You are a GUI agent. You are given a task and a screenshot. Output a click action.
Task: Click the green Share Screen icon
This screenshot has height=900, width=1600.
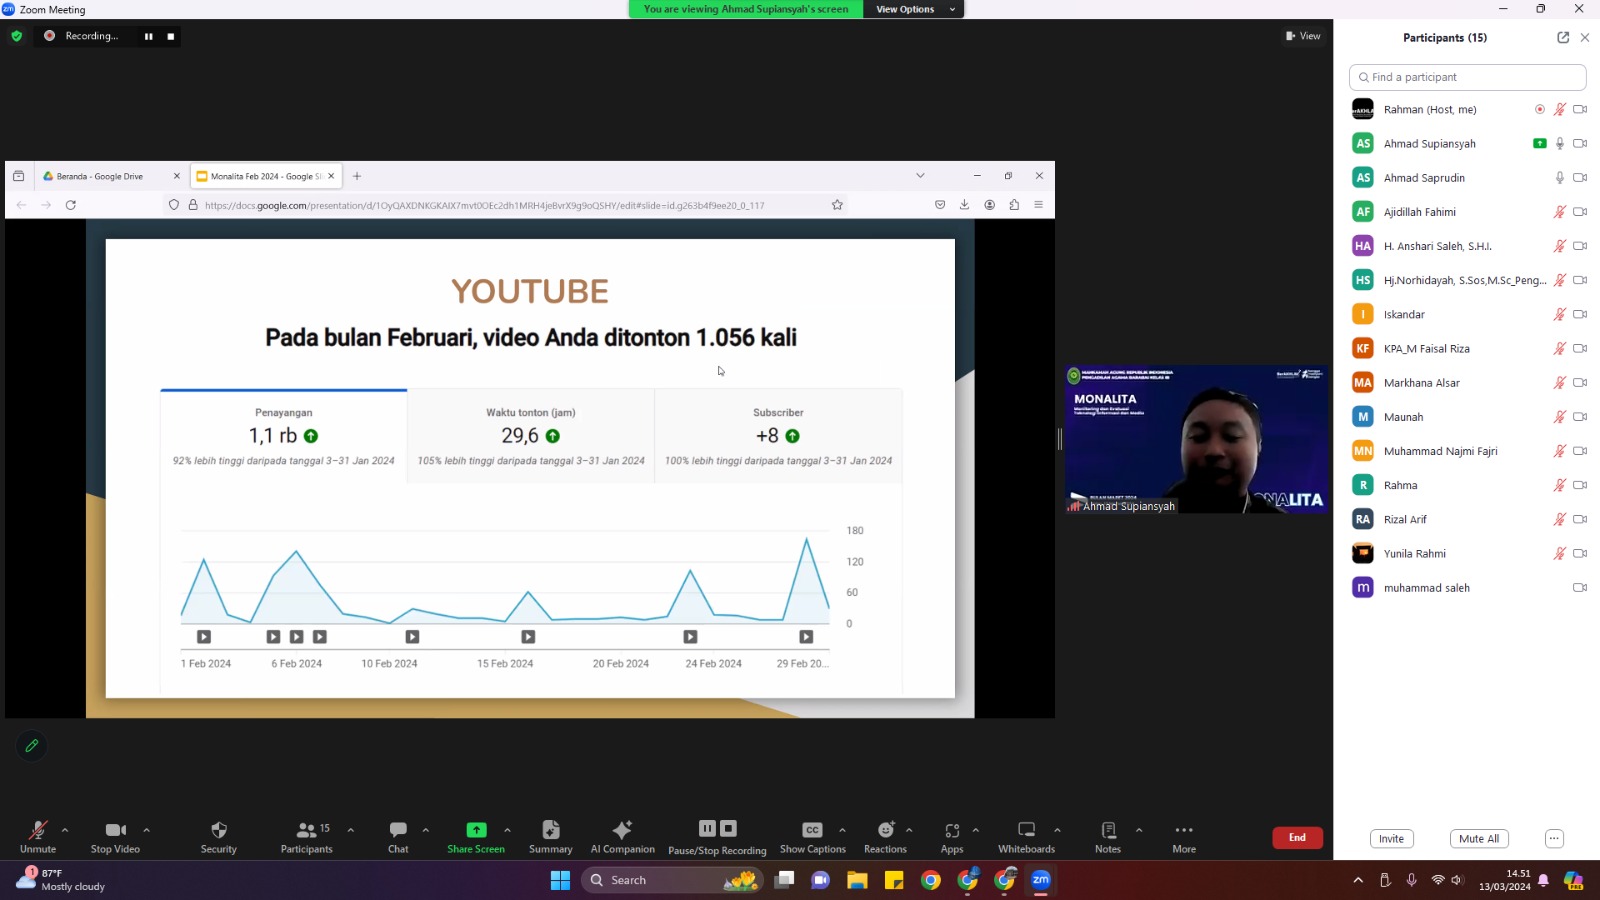476,830
